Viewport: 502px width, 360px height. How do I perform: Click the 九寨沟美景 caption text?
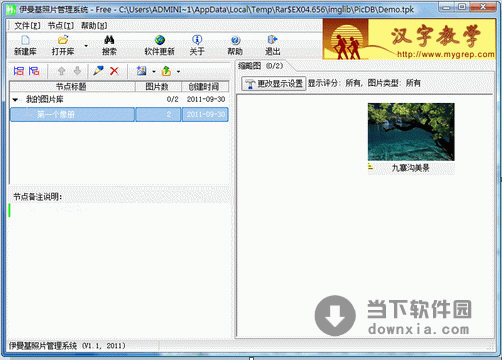411,168
